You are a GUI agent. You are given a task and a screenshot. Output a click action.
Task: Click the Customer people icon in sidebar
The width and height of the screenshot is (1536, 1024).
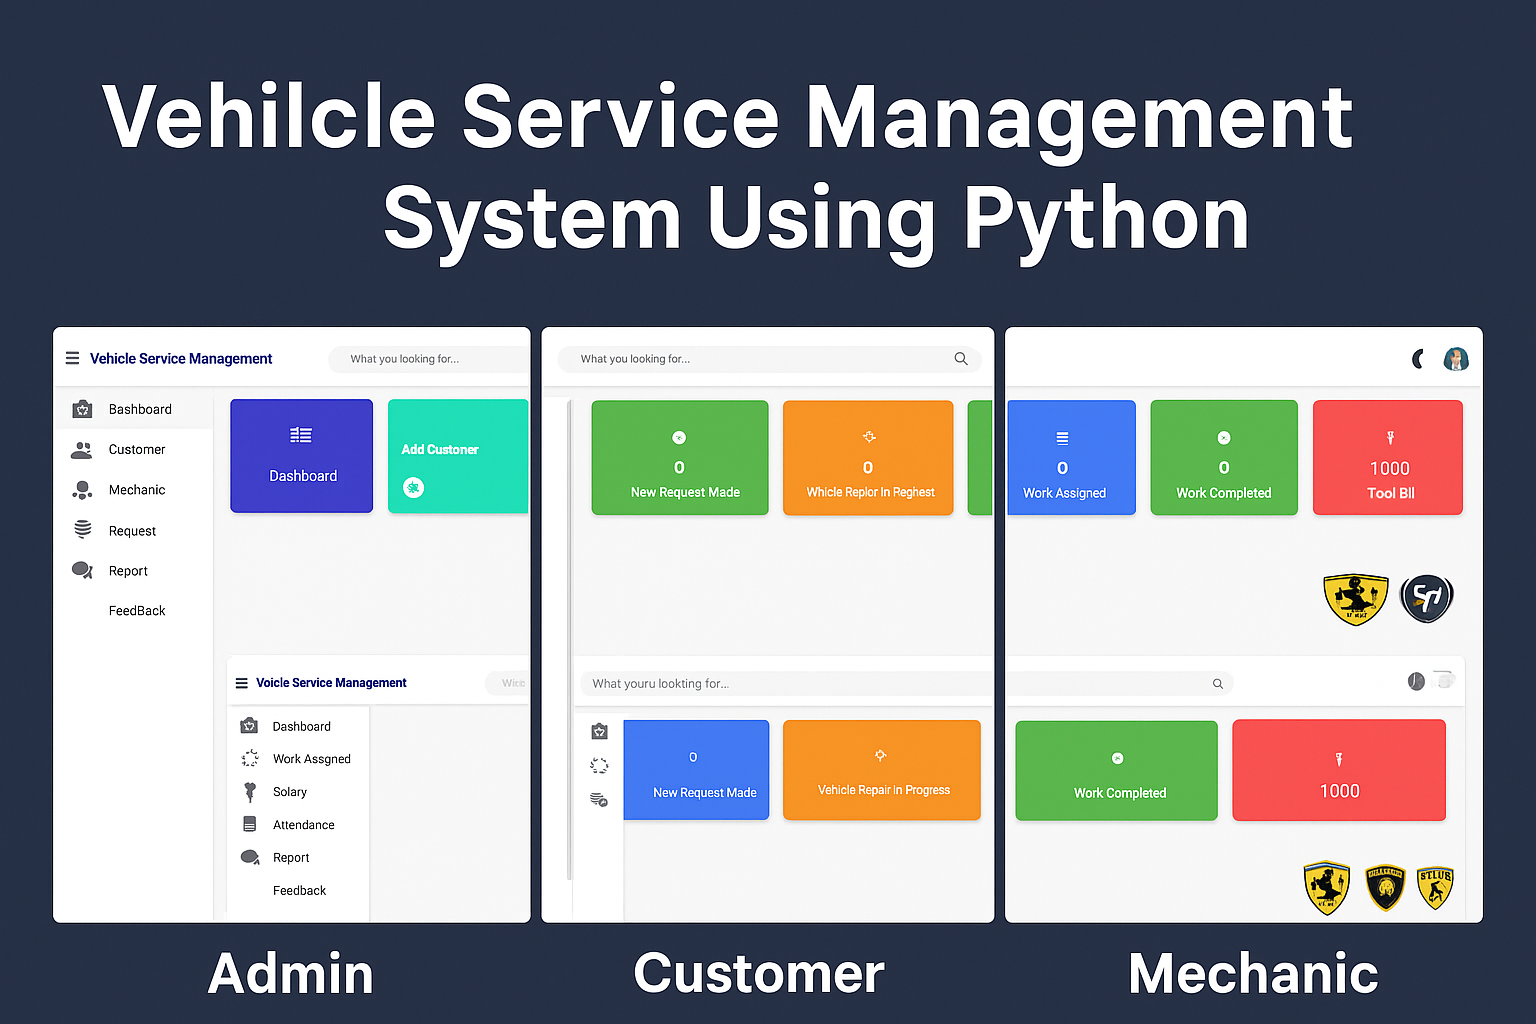[x=81, y=450]
